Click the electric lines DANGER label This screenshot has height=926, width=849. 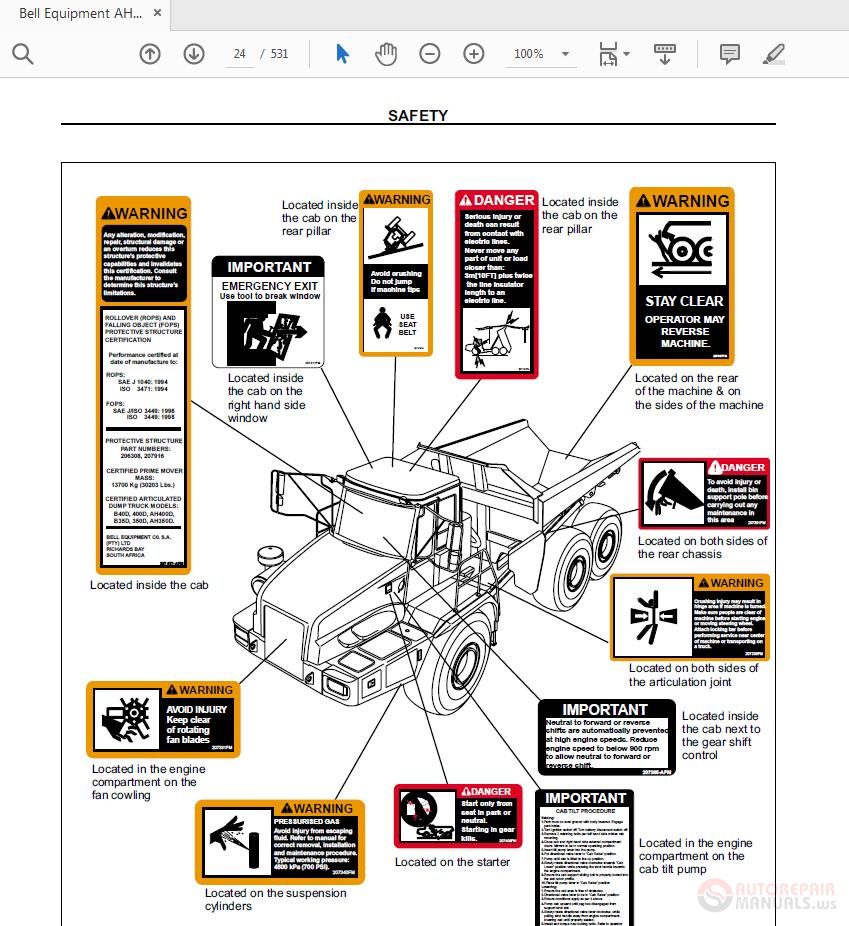click(x=497, y=284)
